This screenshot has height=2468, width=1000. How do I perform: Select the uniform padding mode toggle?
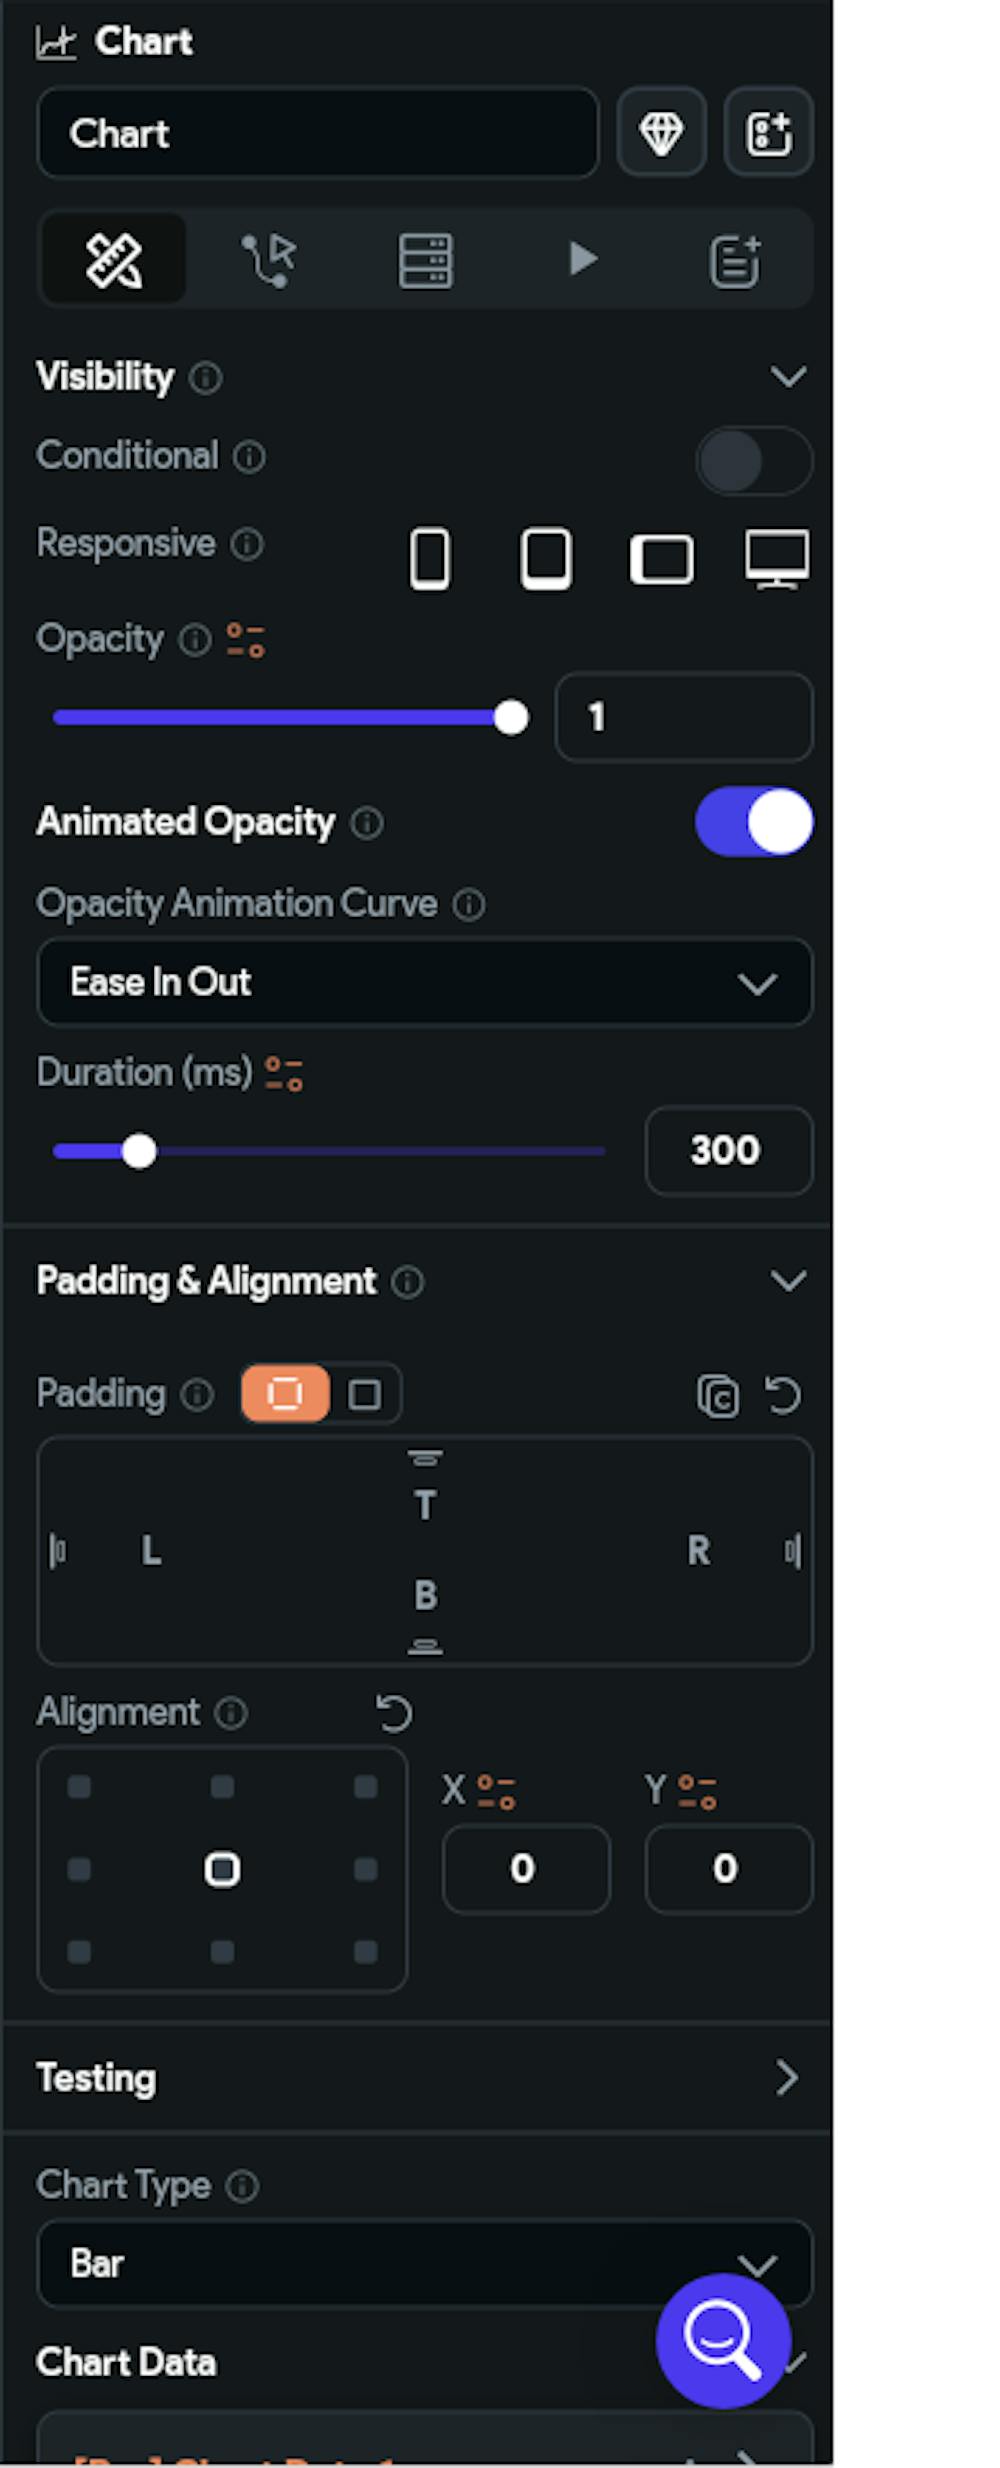tap(364, 1394)
